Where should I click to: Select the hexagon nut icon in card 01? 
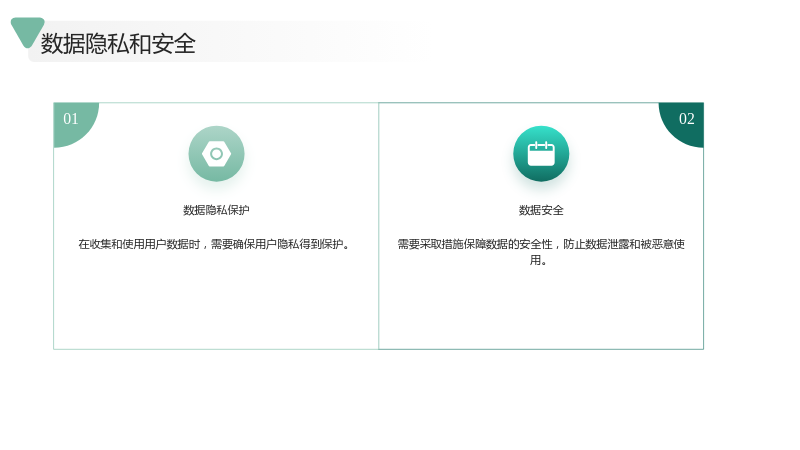coord(216,154)
